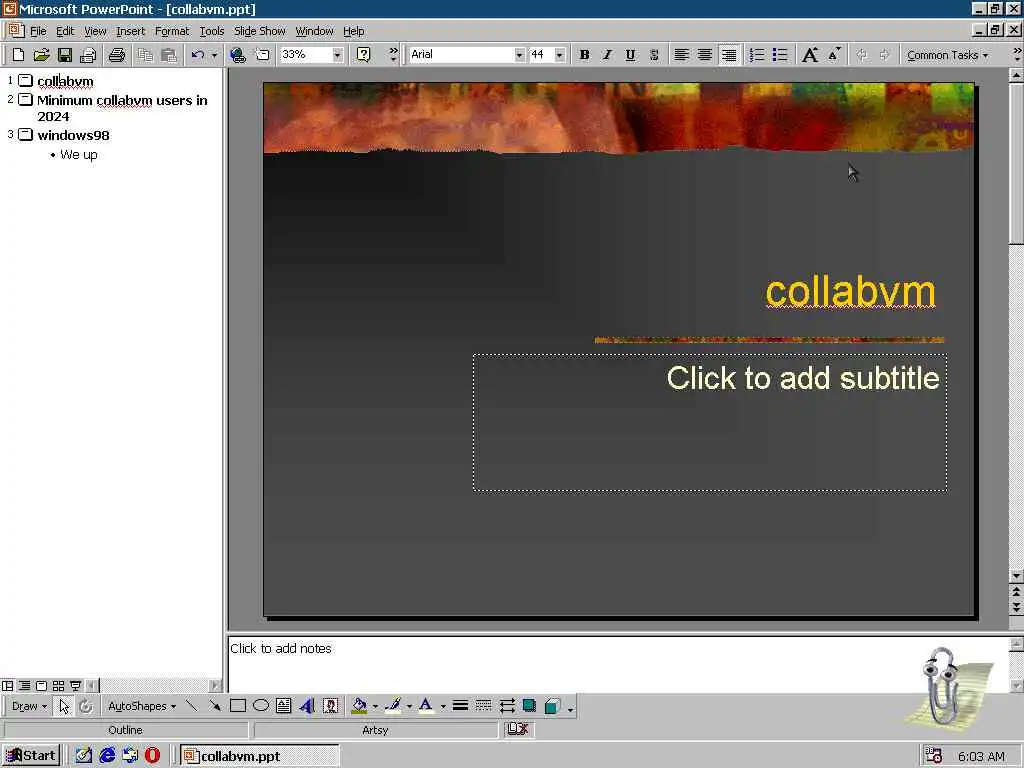Apply bulleted list formatting
Viewport: 1024px width, 768px height.
[x=780, y=55]
